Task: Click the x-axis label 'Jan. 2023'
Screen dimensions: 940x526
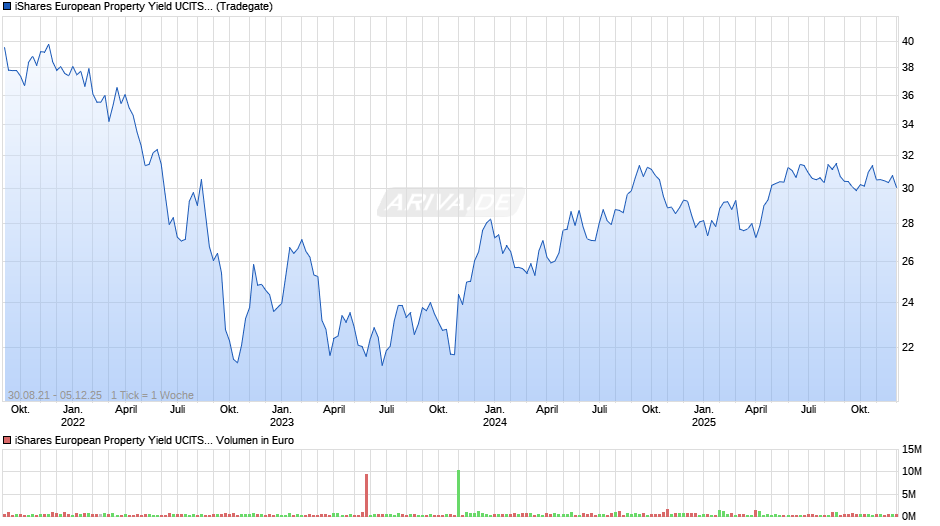Action: pos(281,416)
